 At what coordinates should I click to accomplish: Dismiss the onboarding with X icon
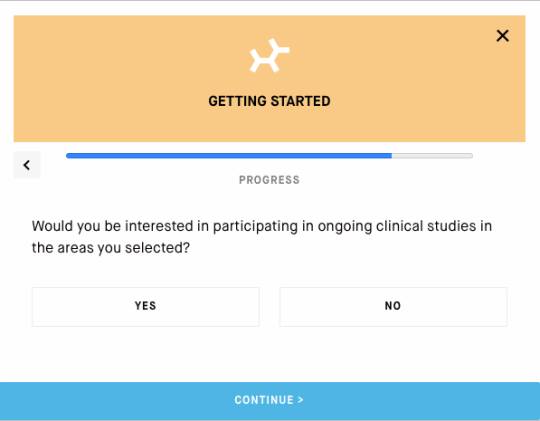coord(502,35)
